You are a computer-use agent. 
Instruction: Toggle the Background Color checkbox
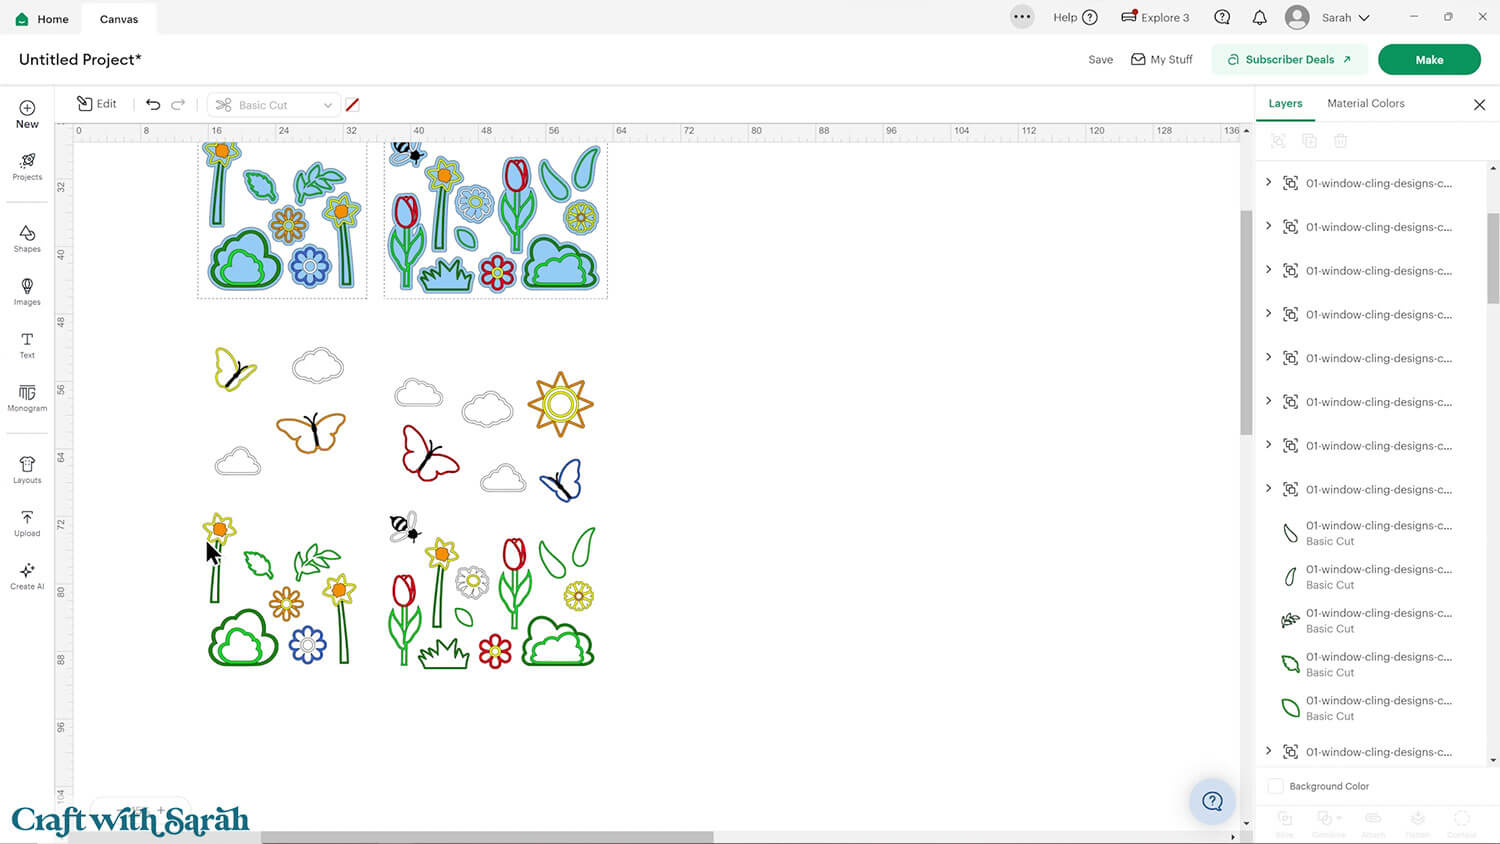point(1276,786)
